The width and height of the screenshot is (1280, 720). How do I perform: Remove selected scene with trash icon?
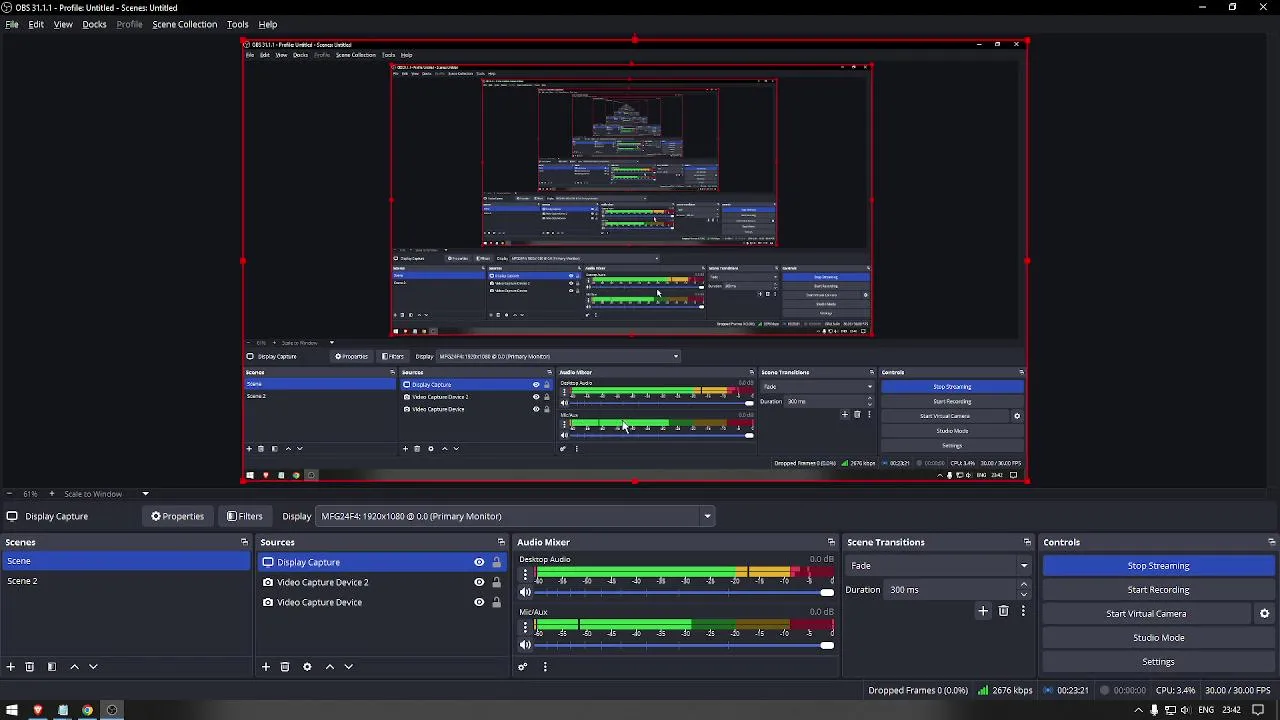click(29, 667)
